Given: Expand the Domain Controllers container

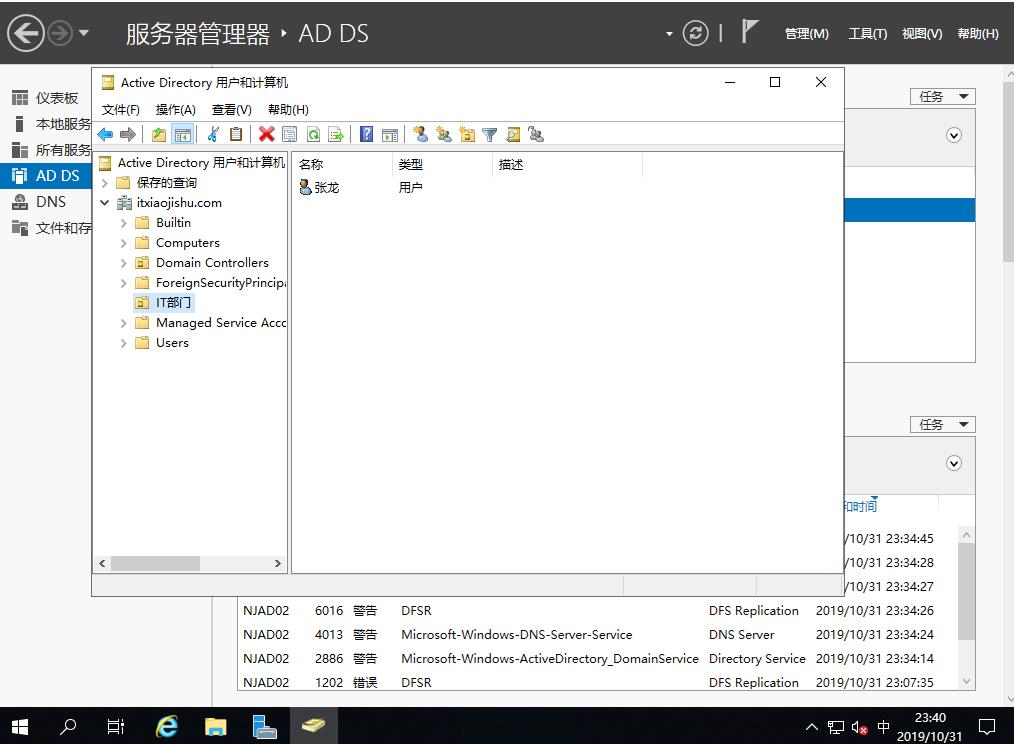Looking at the screenshot, I should 123,262.
